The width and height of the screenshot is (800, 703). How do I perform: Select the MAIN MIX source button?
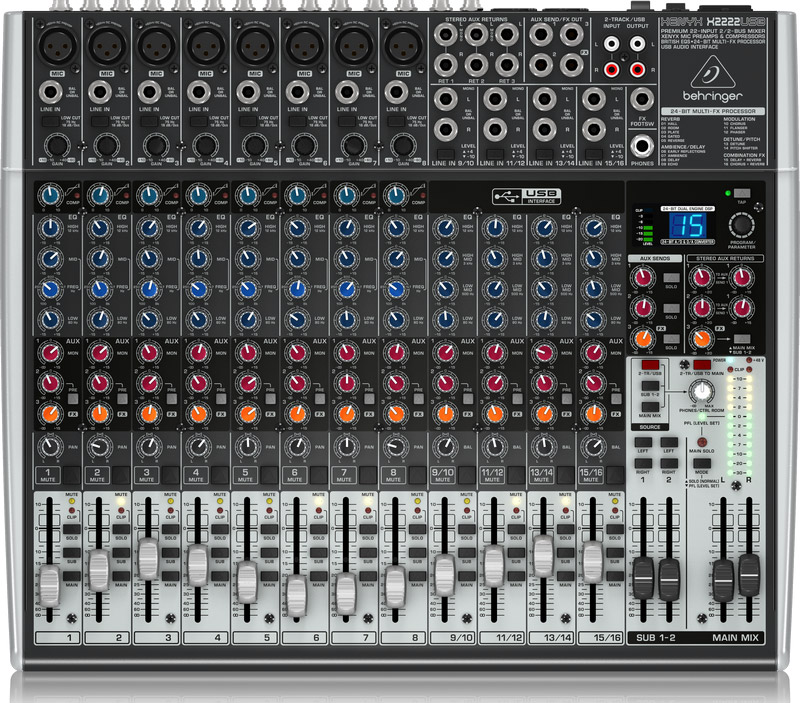click(x=650, y=407)
